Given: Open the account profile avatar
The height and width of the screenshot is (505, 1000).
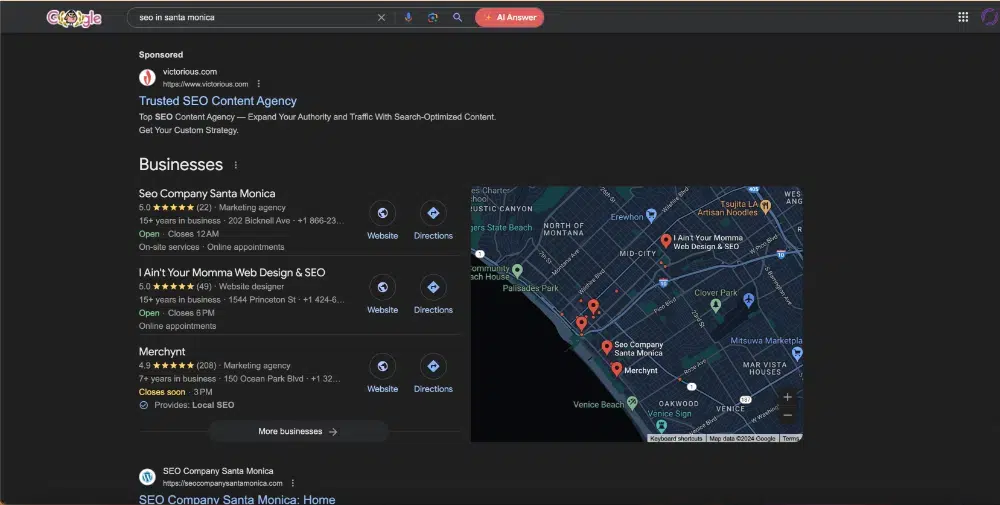Looking at the screenshot, I should [990, 17].
